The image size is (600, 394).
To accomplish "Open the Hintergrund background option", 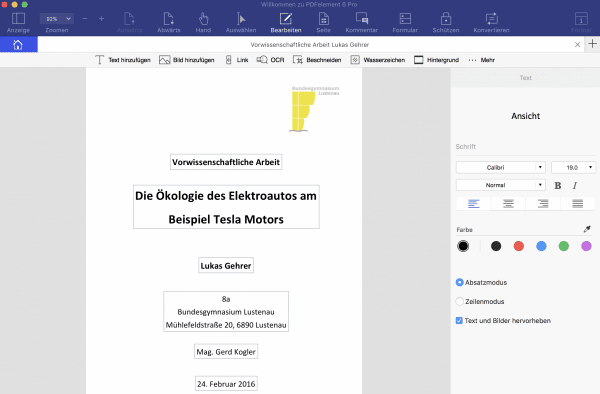I will 436,60.
